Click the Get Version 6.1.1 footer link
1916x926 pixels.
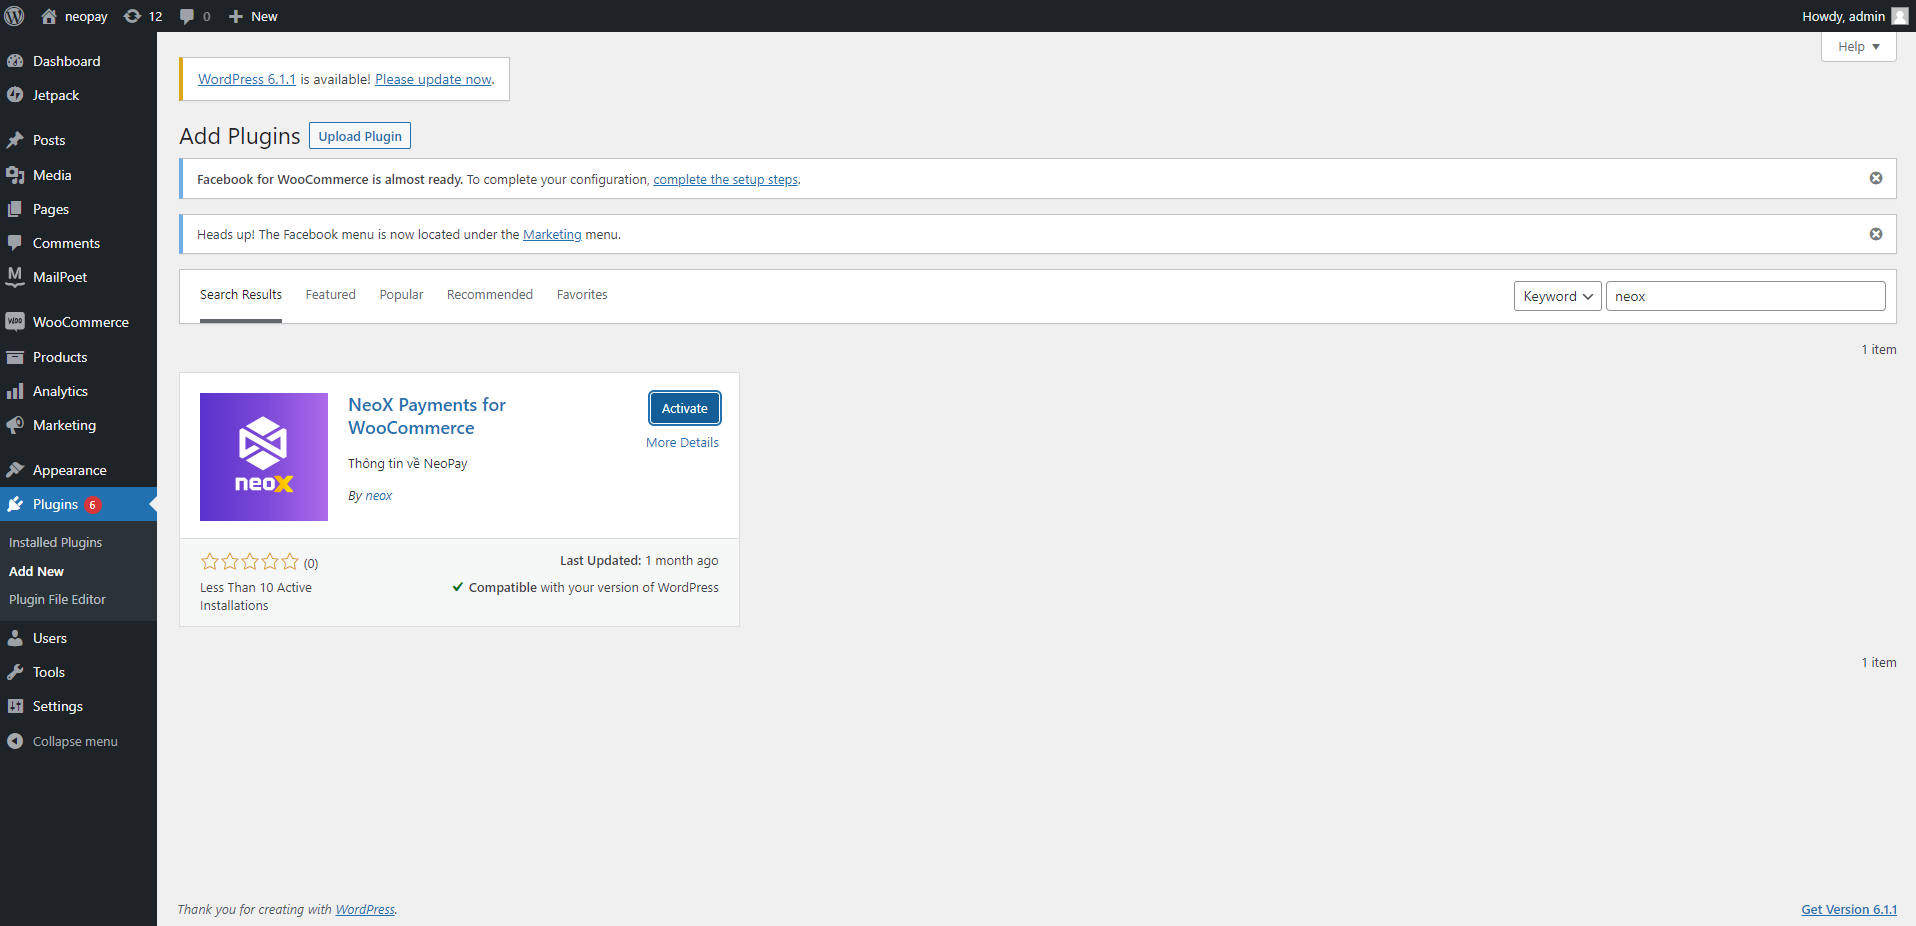[1849, 910]
